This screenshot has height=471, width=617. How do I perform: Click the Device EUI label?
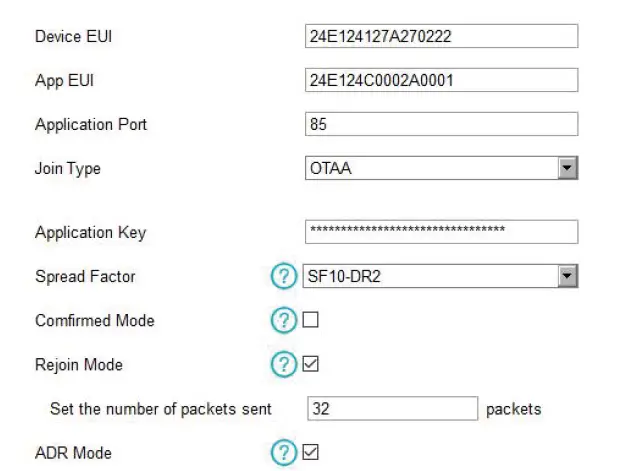[74, 36]
